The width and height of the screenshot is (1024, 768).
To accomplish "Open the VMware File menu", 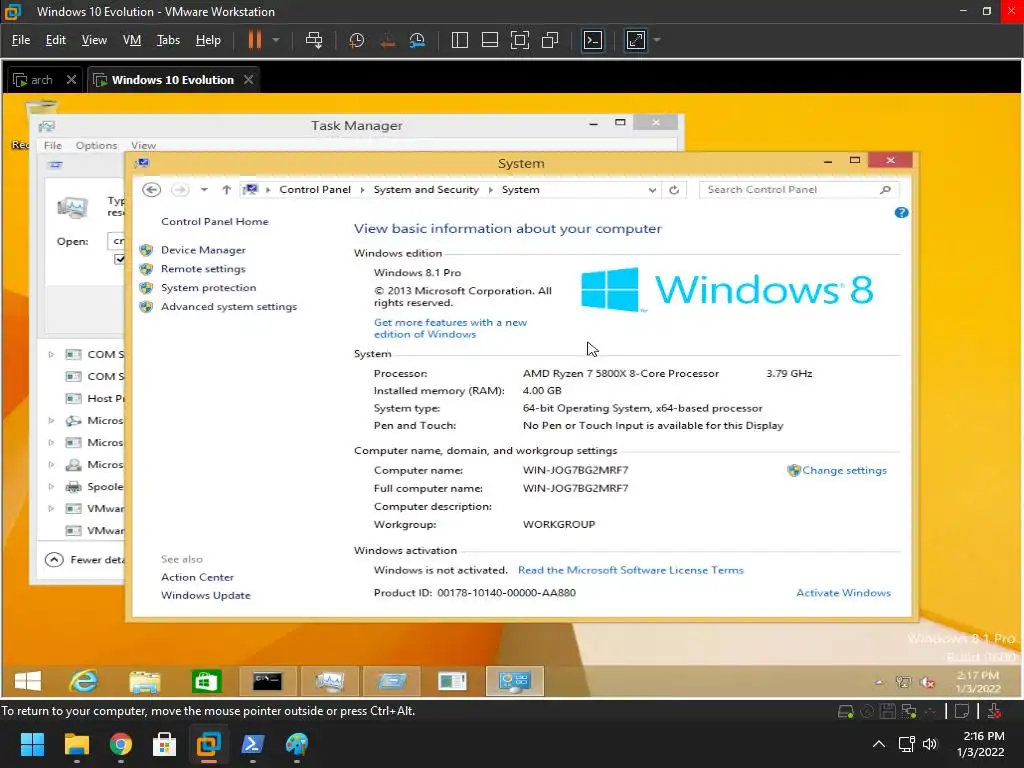I will tap(21, 40).
